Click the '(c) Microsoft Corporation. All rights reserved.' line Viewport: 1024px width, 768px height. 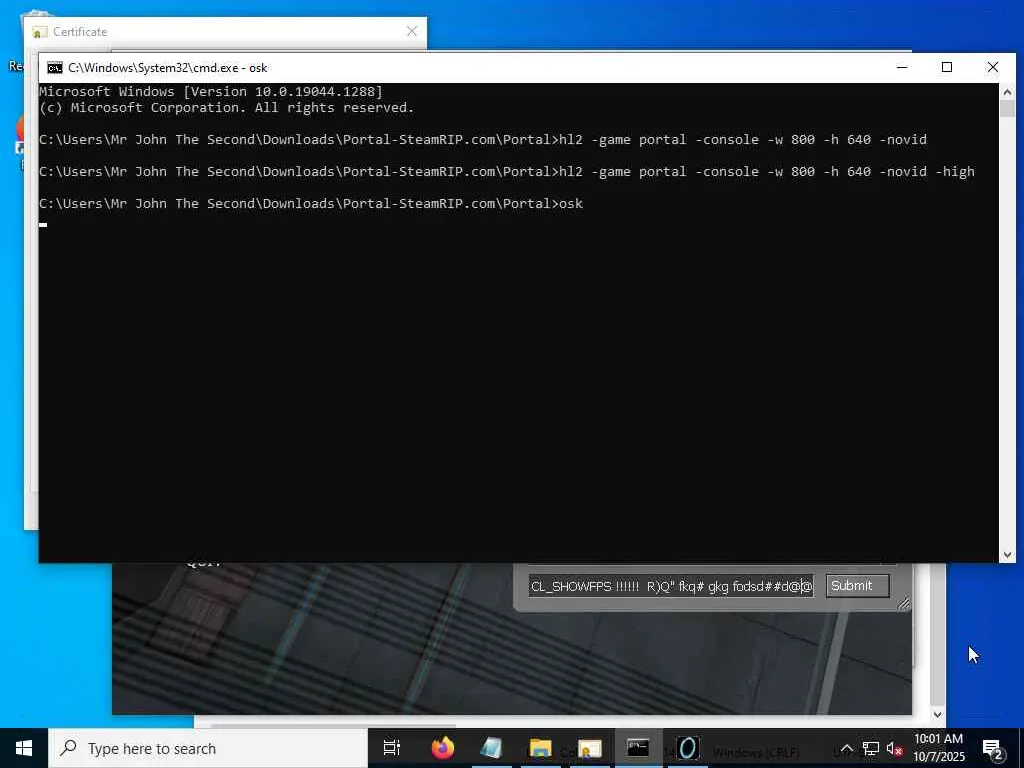click(227, 108)
